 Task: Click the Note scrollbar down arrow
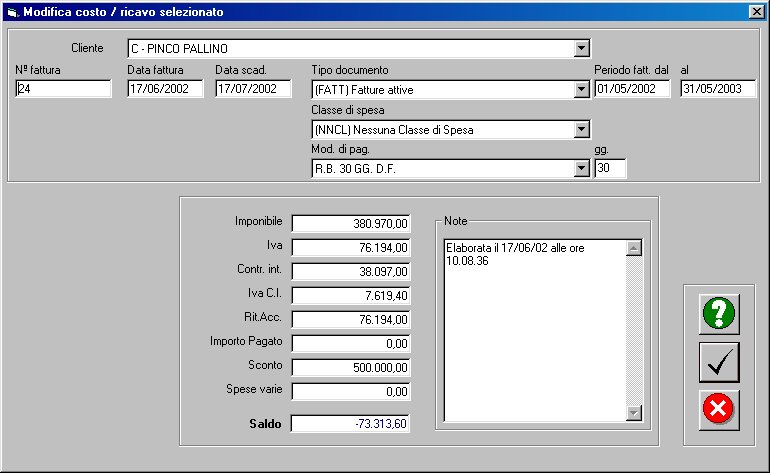(x=634, y=413)
